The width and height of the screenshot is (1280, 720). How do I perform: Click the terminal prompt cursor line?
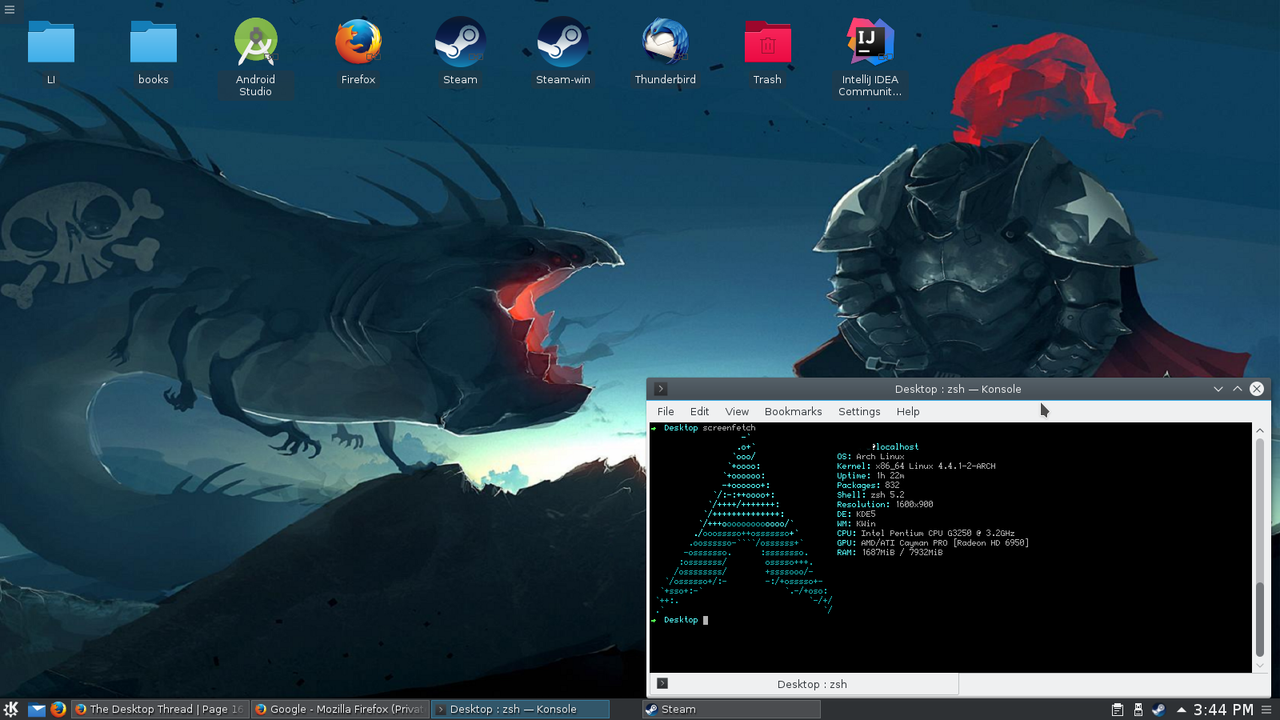pyautogui.click(x=679, y=620)
